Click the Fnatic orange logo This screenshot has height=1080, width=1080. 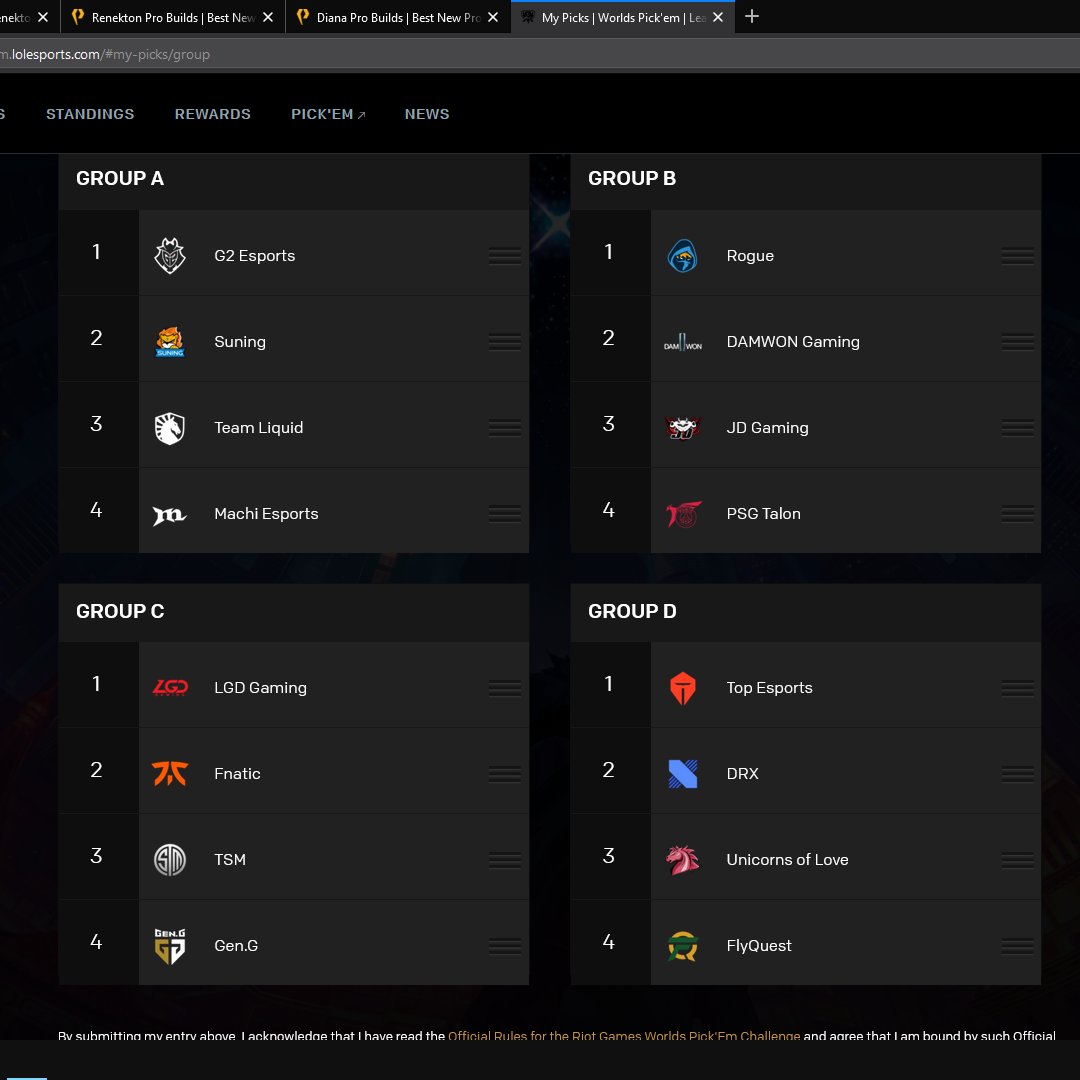pos(169,773)
